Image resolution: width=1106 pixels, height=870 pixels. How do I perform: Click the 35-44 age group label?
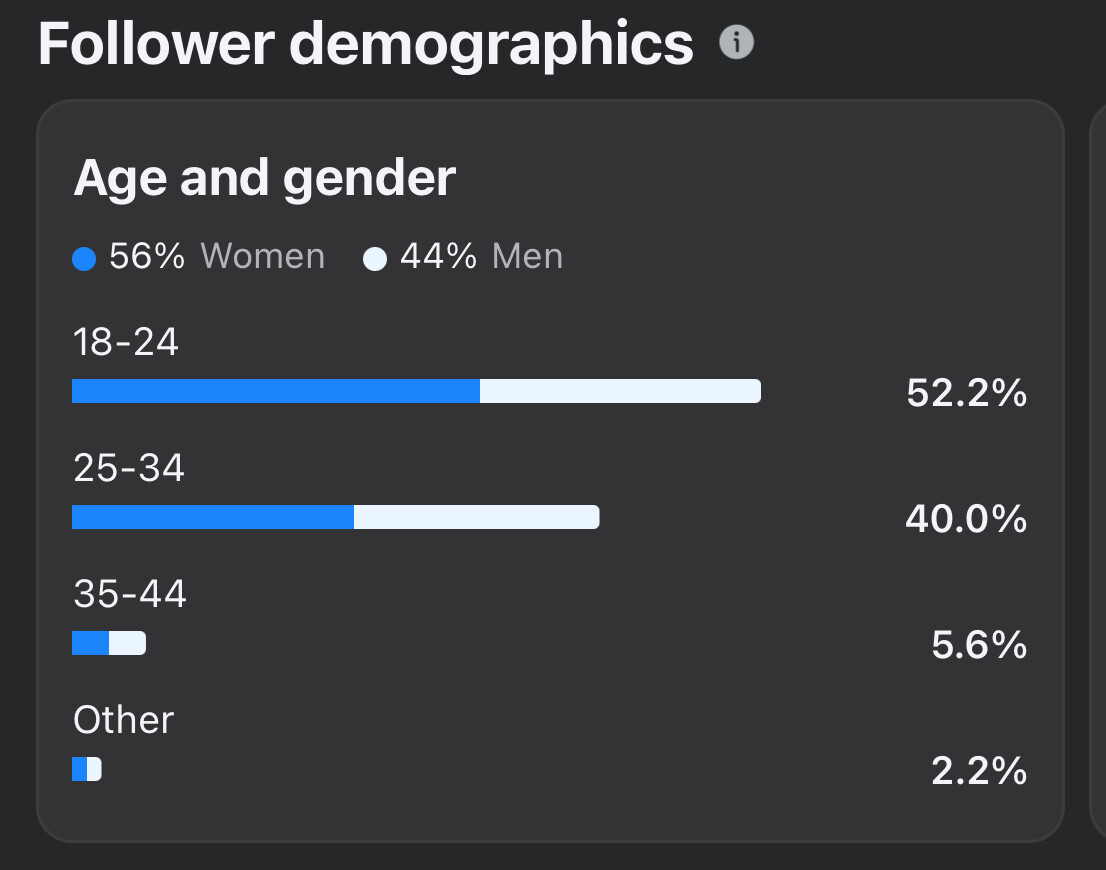pos(130,593)
